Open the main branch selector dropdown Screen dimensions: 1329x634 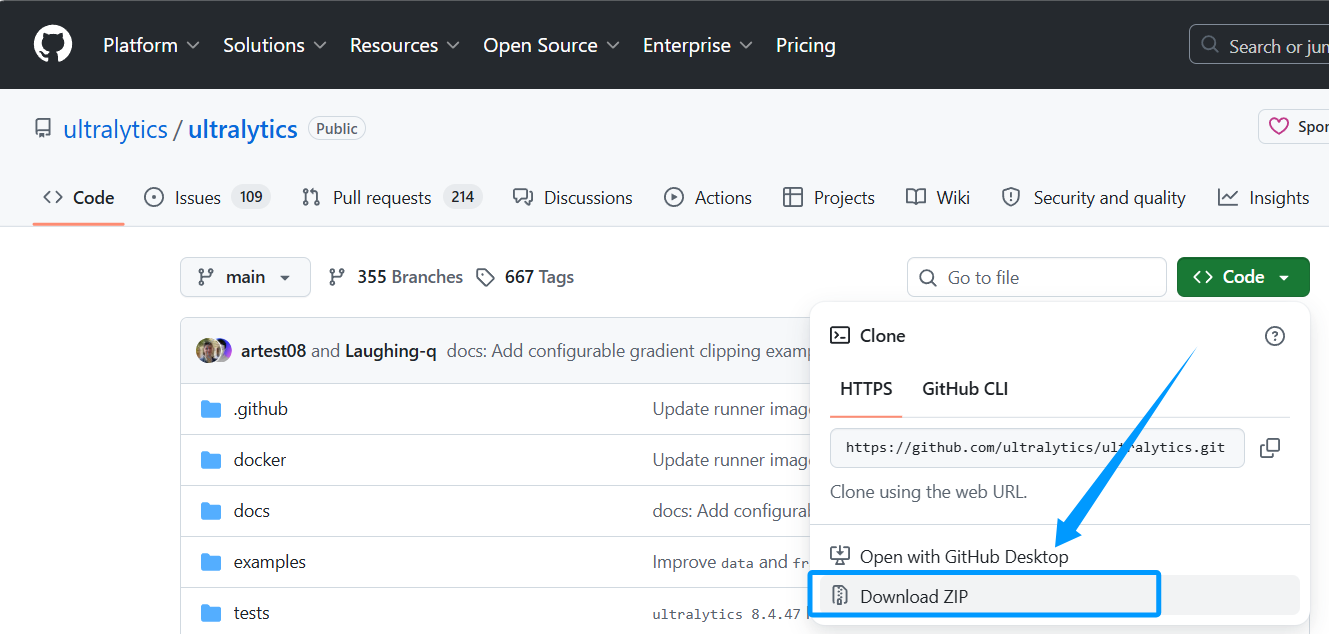(x=245, y=277)
